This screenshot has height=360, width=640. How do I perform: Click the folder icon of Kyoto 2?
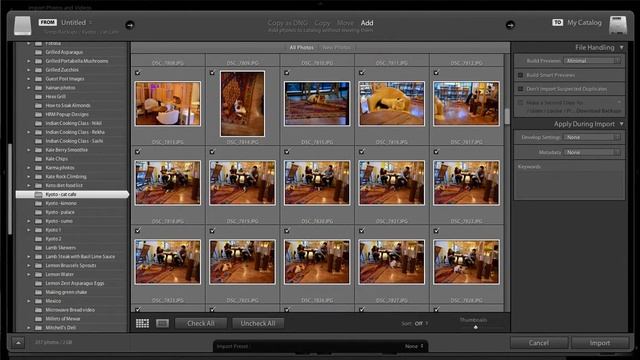[38, 239]
